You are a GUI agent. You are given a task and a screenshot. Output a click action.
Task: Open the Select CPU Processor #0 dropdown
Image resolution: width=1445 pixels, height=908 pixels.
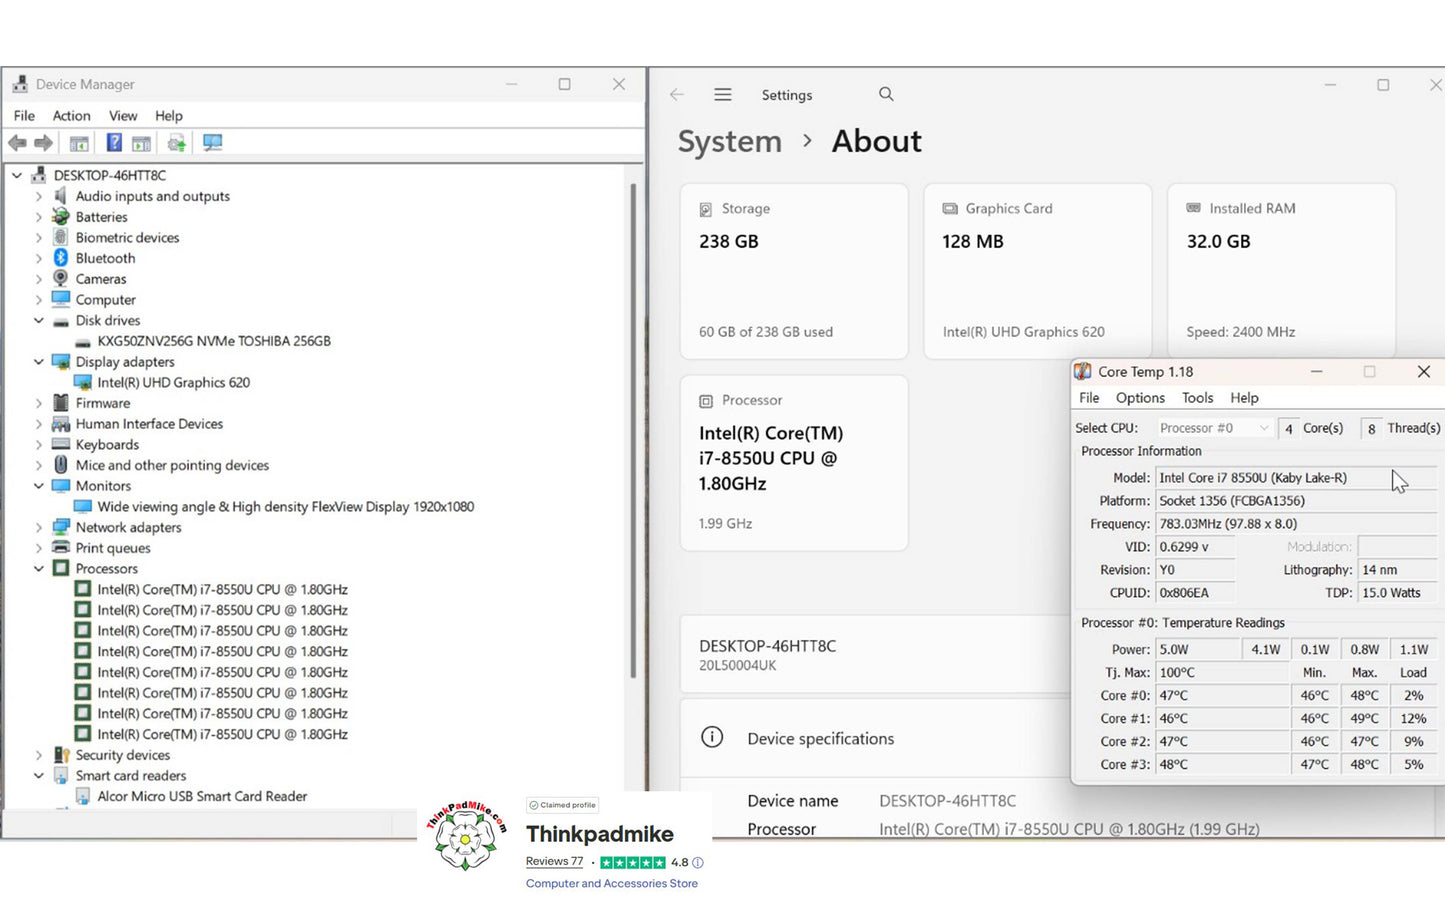click(x=1213, y=428)
